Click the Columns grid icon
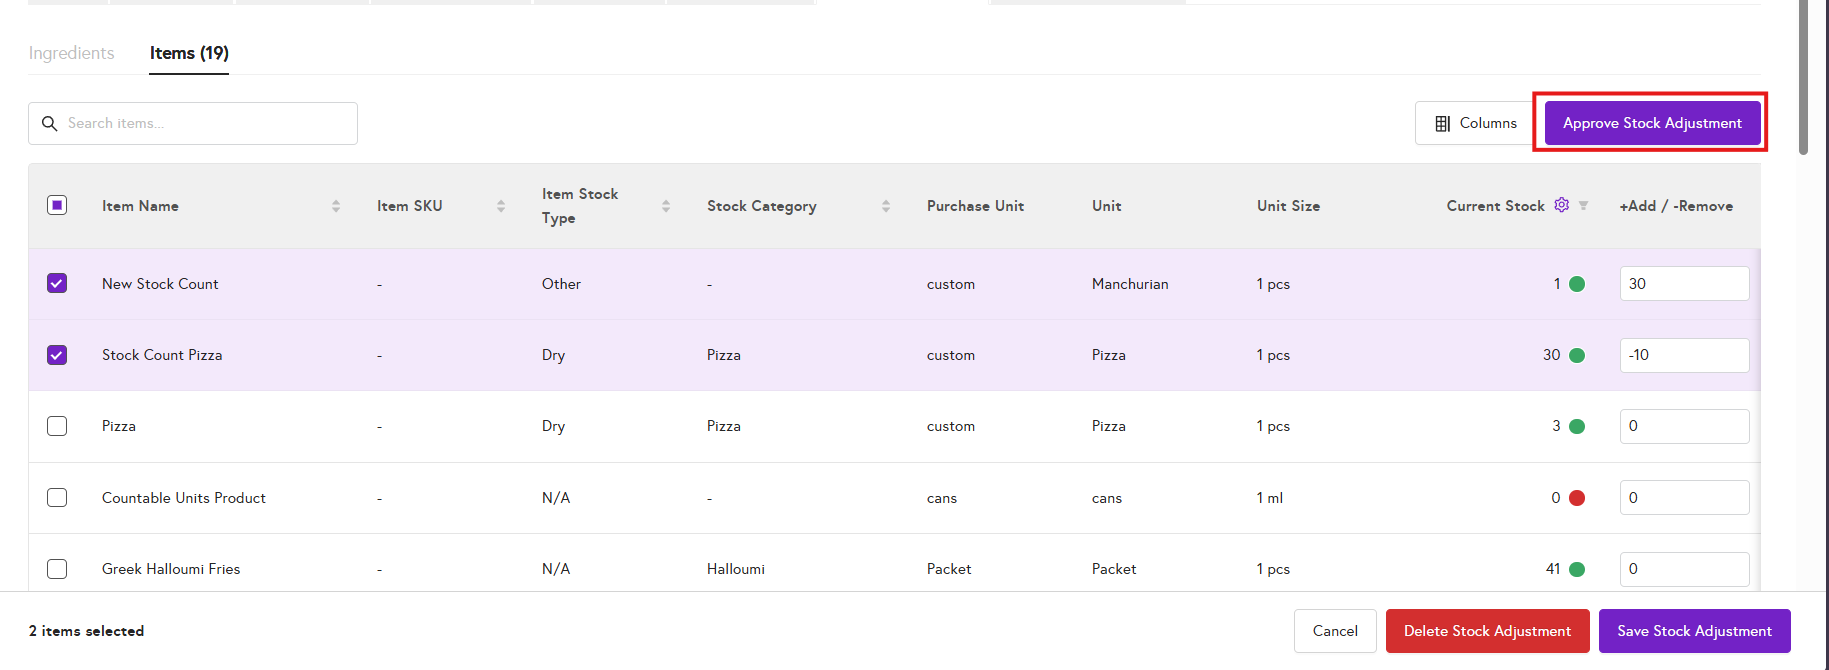1829x670 pixels. click(1442, 124)
